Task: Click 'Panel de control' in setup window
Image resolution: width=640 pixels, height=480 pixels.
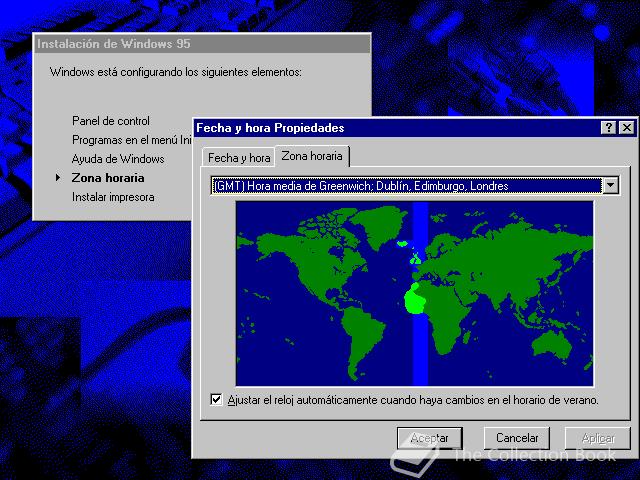Action: (x=111, y=121)
